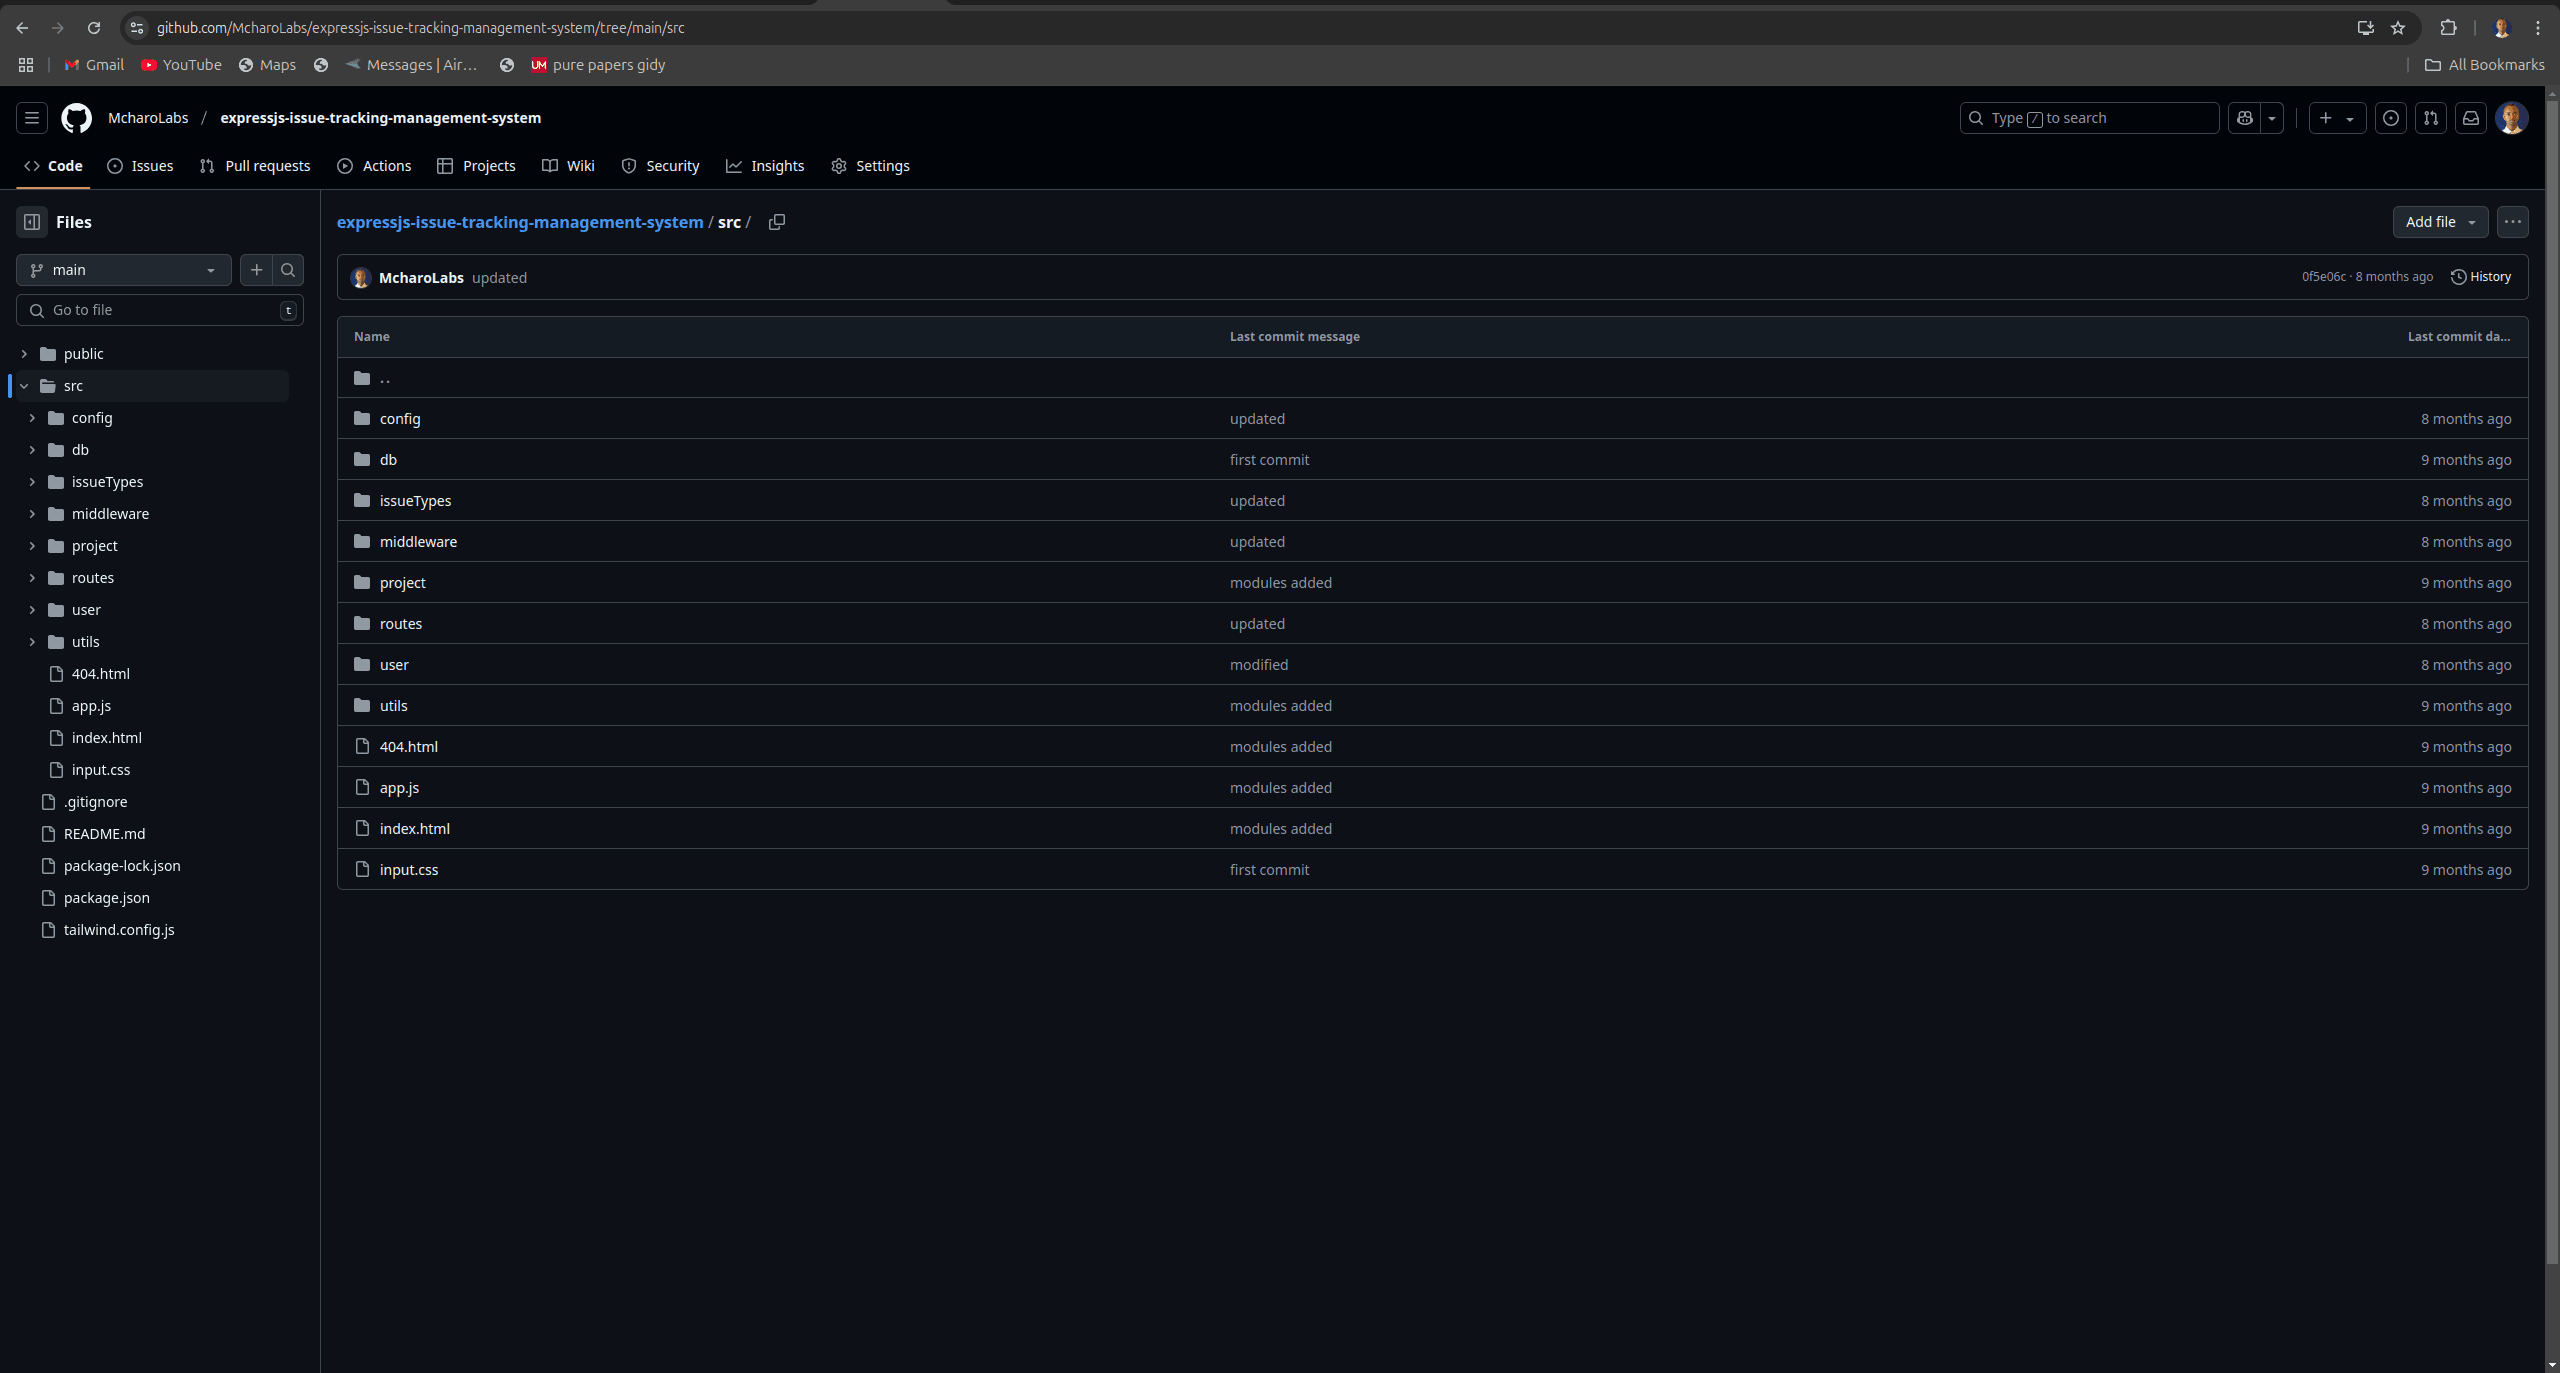
Task: Open the kebab menu next to Add file
Action: (x=2513, y=222)
